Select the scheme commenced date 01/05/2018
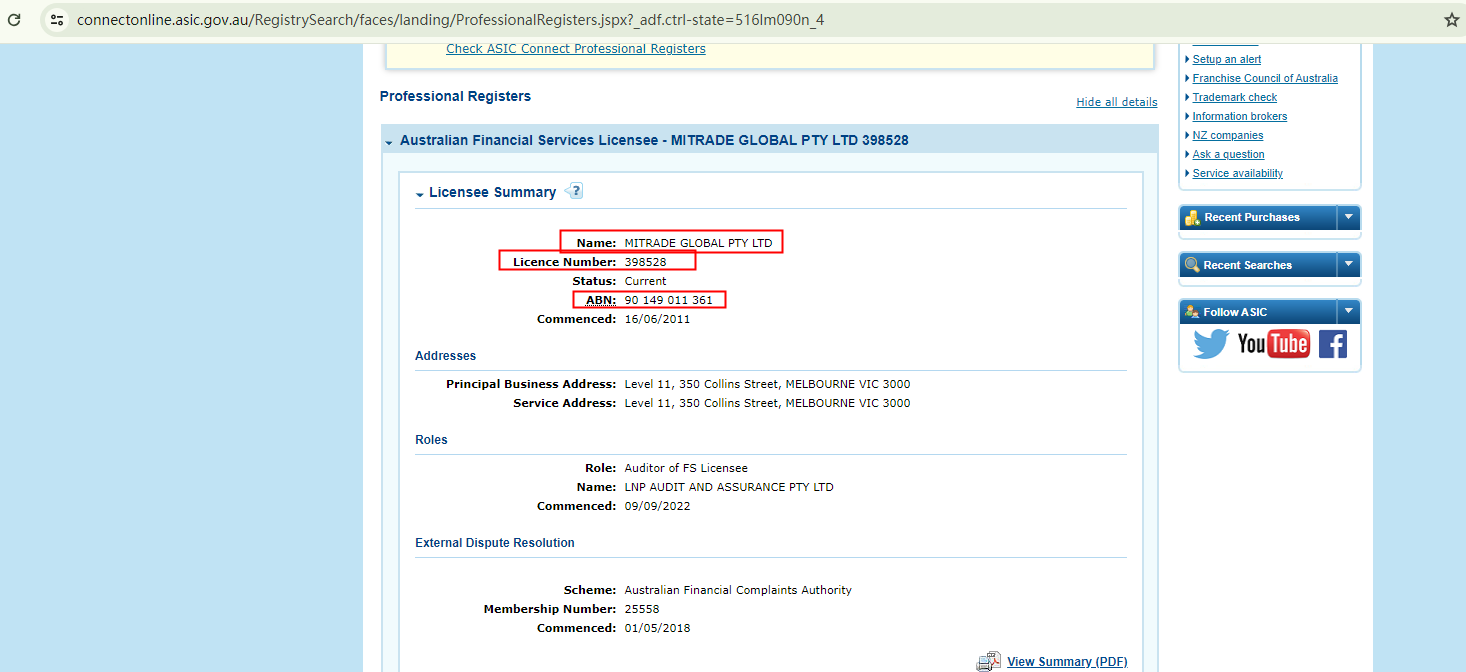Image resolution: width=1466 pixels, height=672 pixels. pyautogui.click(x=657, y=628)
